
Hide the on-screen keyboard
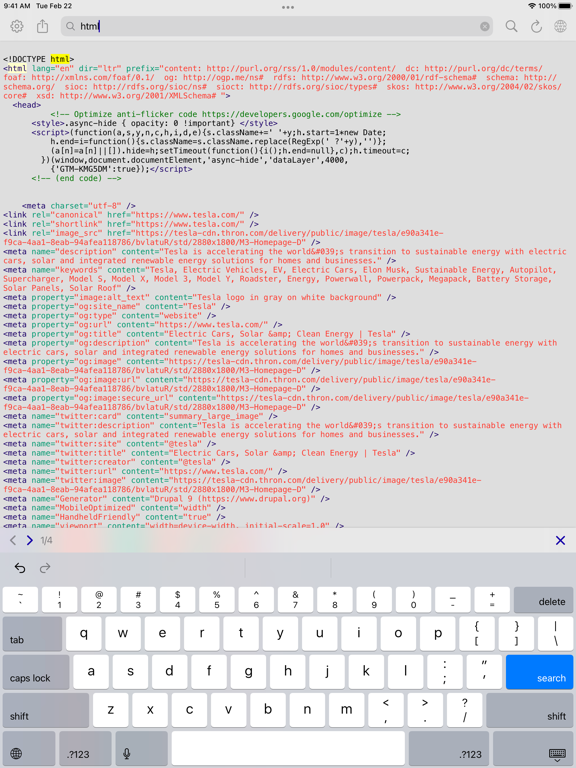[x=533, y=748]
